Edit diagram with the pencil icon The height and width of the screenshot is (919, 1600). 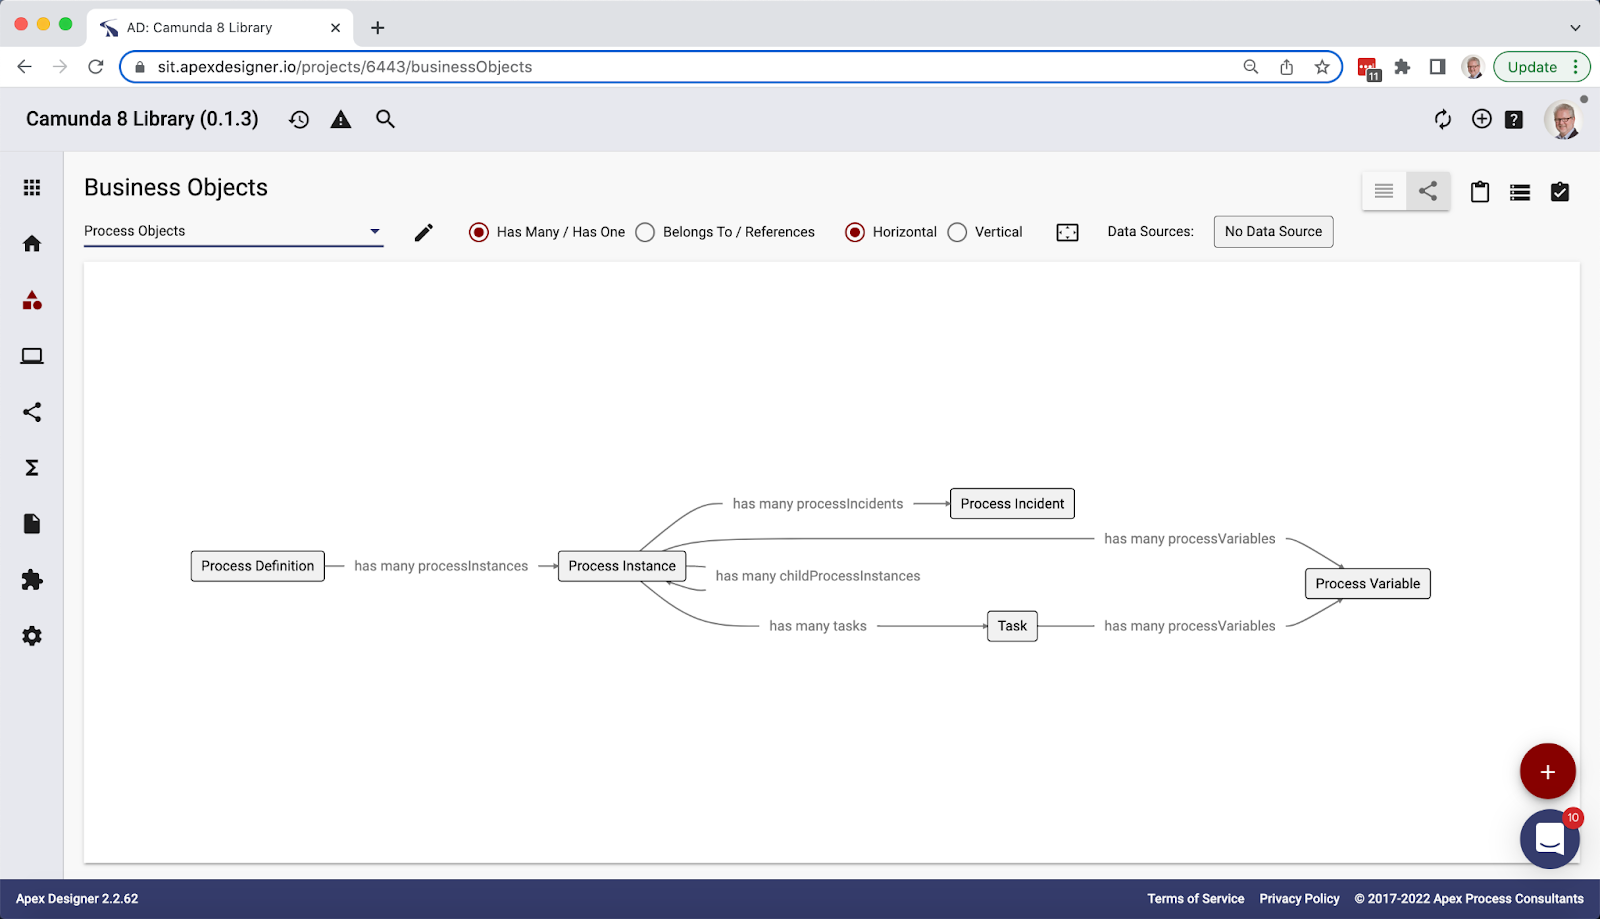424,232
